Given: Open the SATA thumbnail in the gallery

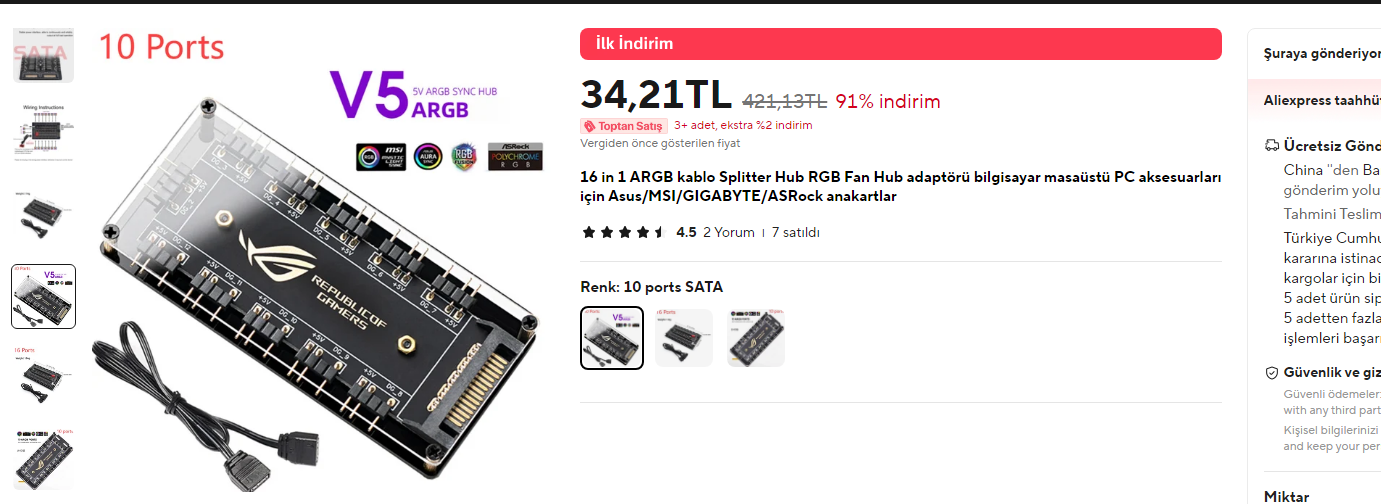Looking at the screenshot, I should (43, 54).
